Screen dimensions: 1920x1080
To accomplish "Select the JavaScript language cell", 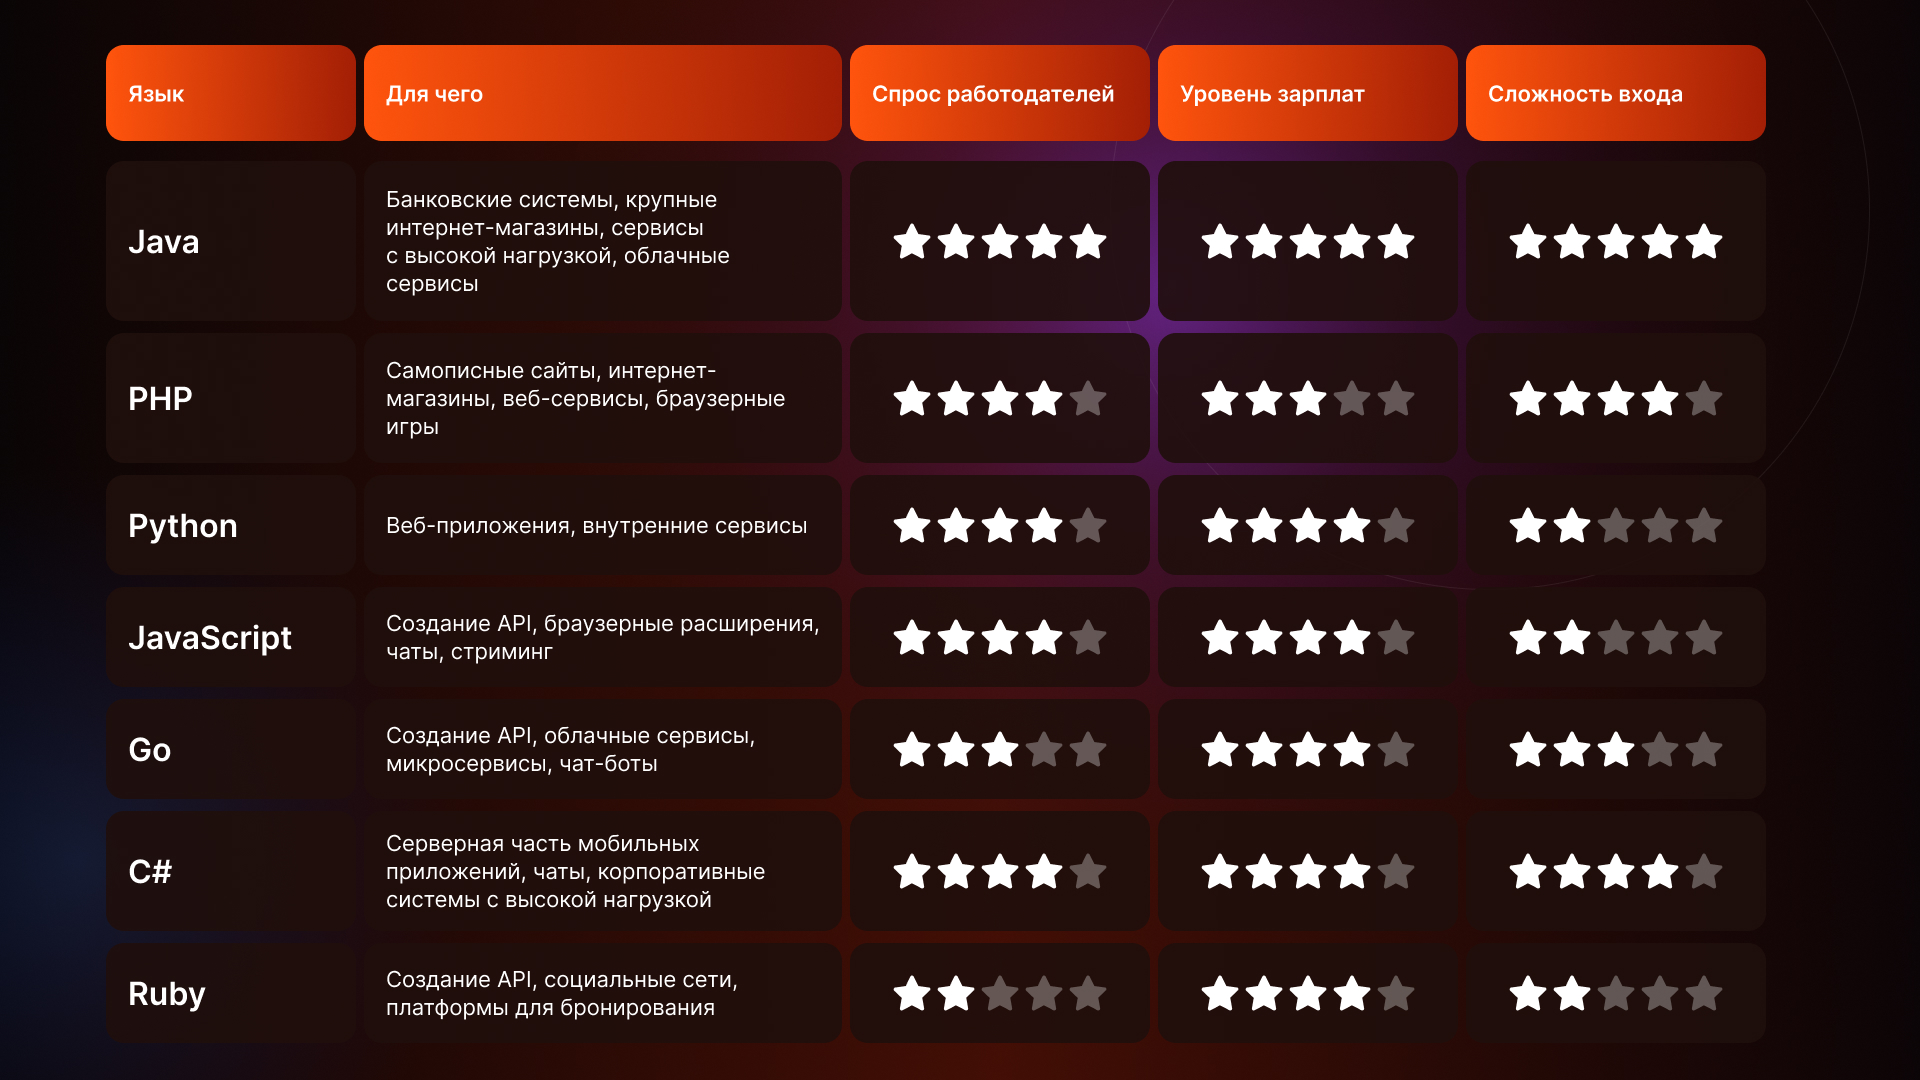I will (231, 637).
